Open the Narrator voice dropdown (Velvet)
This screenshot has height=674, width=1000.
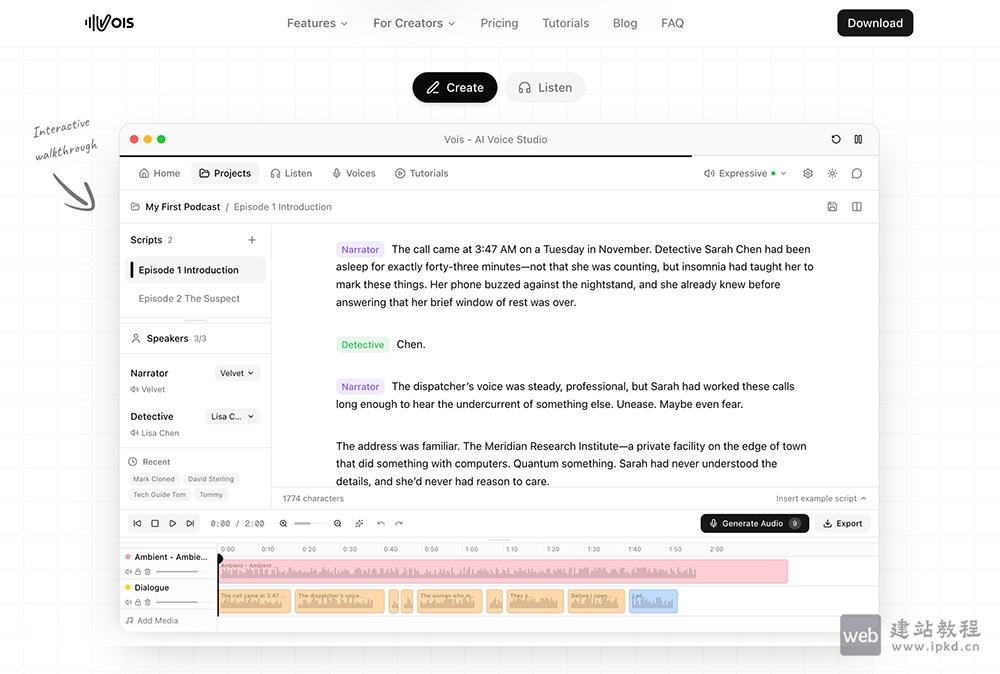click(x=237, y=373)
